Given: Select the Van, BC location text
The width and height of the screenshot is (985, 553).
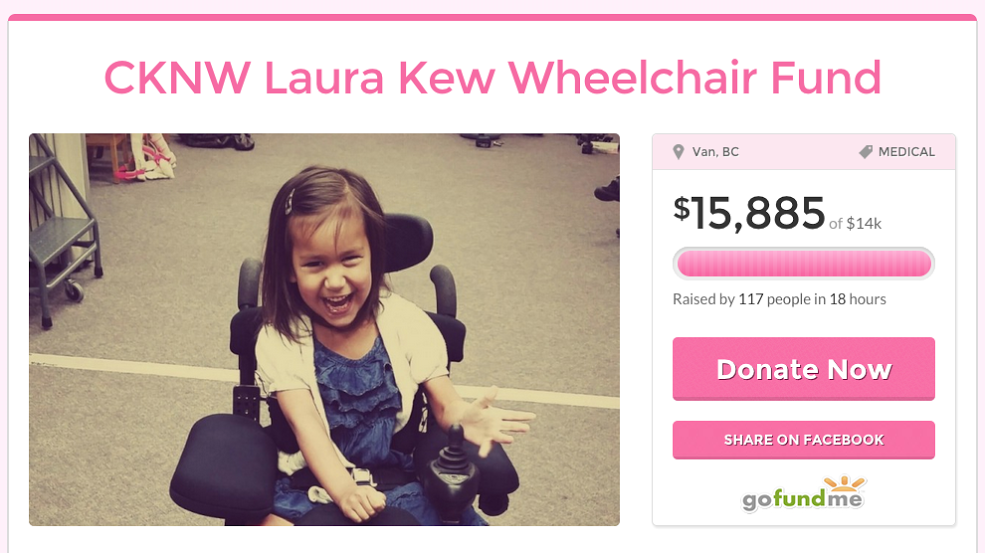Looking at the screenshot, I should pos(715,152).
